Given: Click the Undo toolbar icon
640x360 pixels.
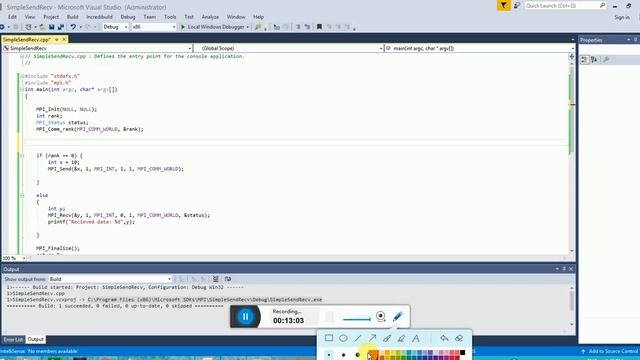Looking at the screenshot, I should 73,27.
